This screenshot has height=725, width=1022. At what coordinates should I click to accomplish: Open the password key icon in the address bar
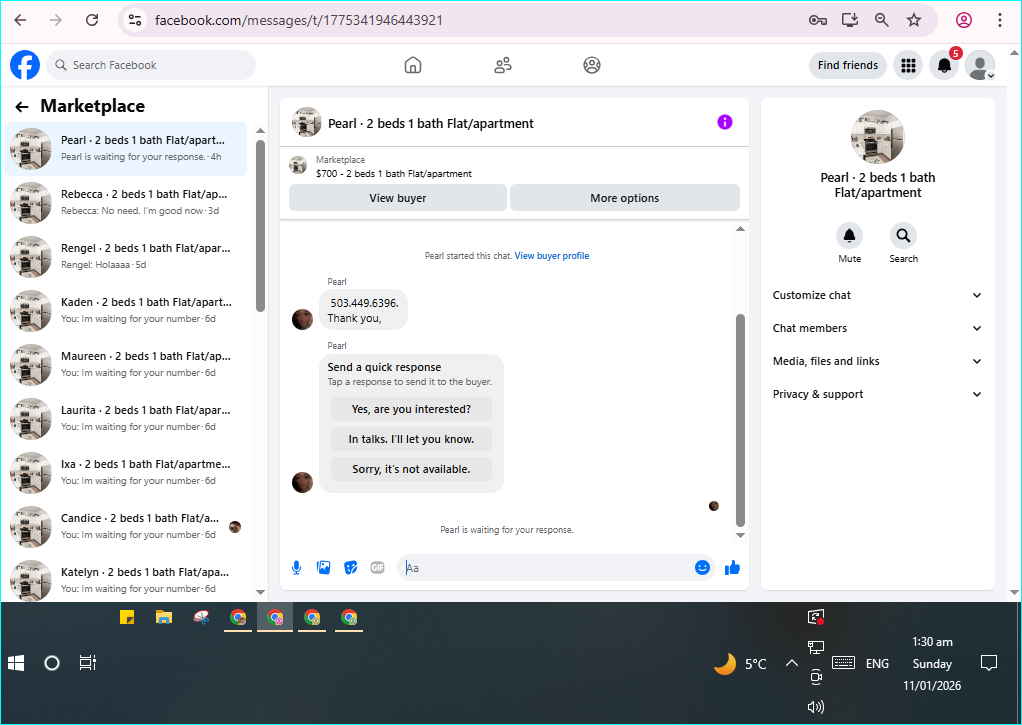pos(817,20)
